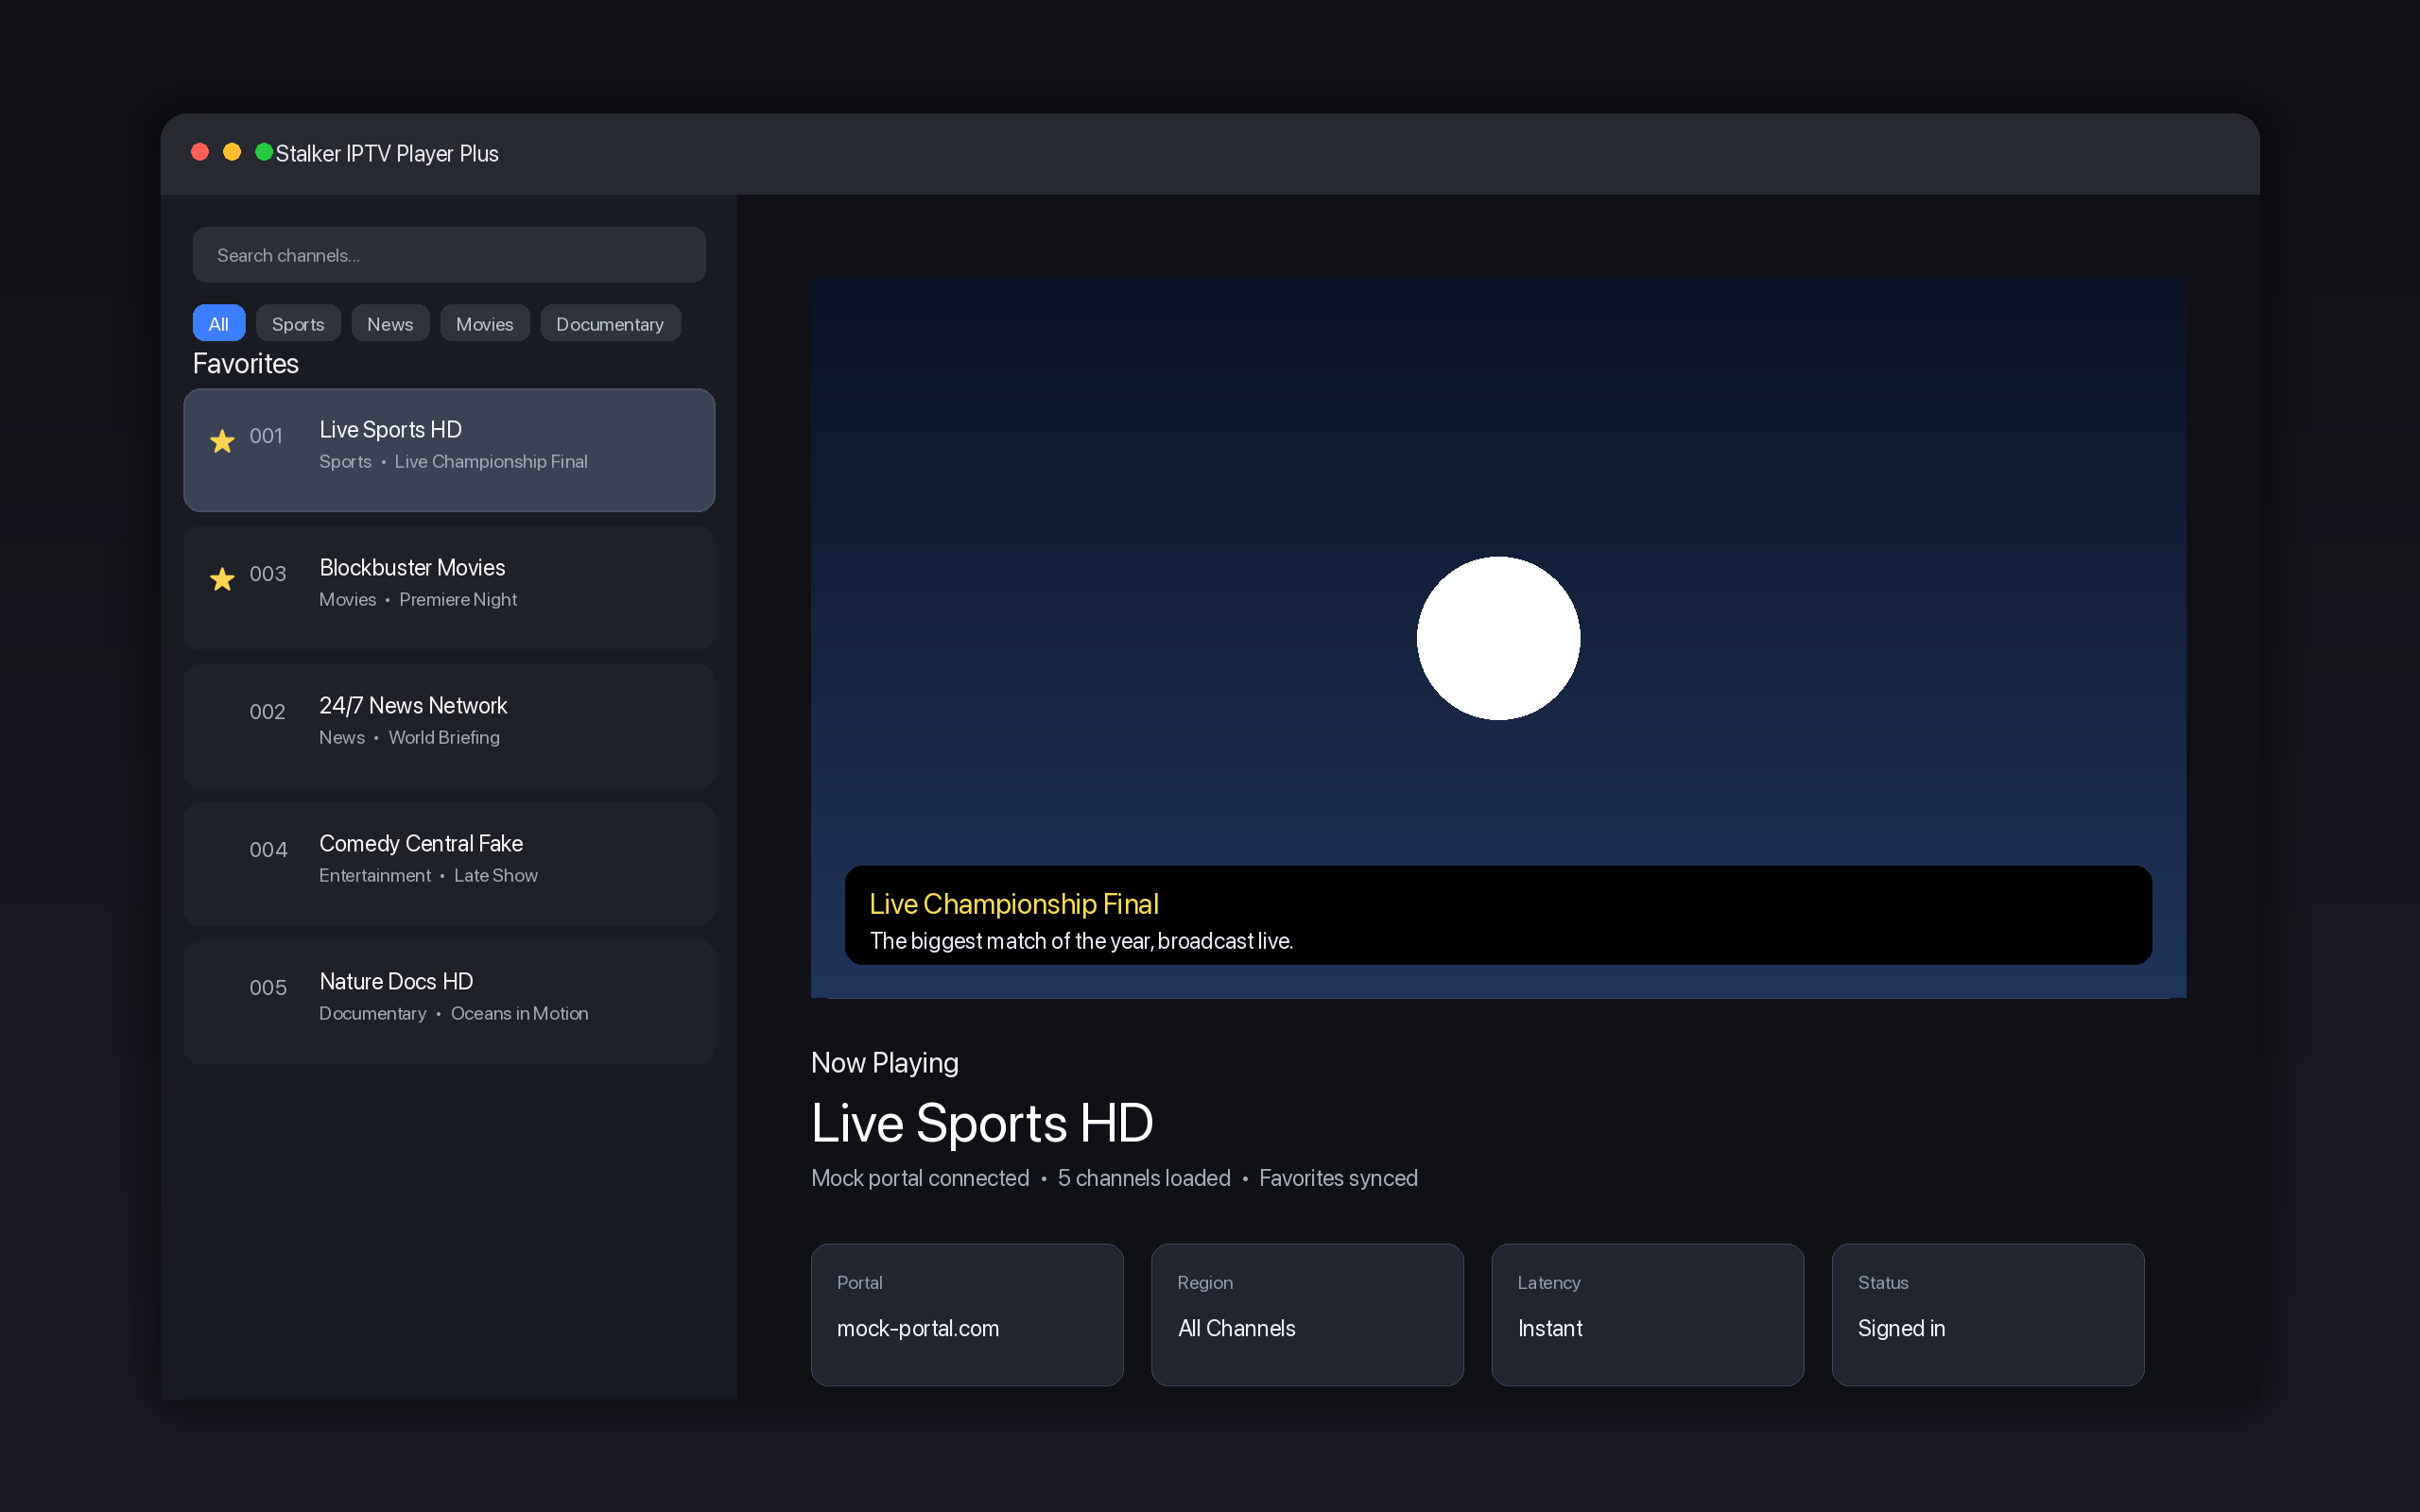
Task: Click the white play circle in video
Action: [1498, 638]
